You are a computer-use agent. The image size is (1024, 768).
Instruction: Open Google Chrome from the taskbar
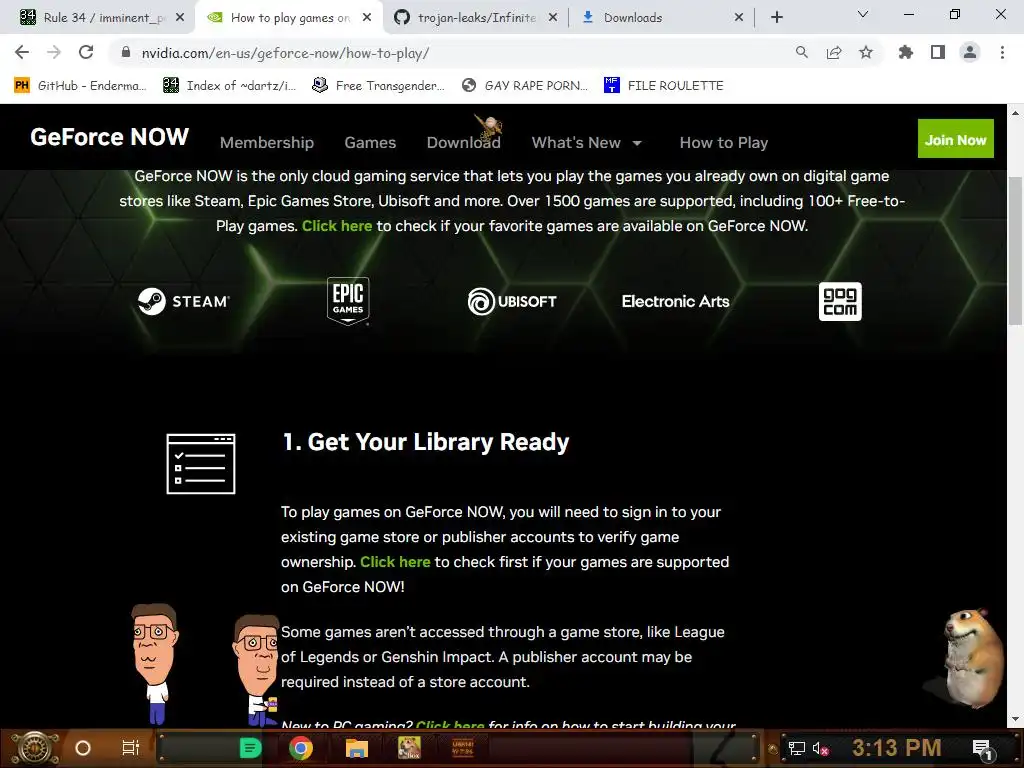coord(300,748)
